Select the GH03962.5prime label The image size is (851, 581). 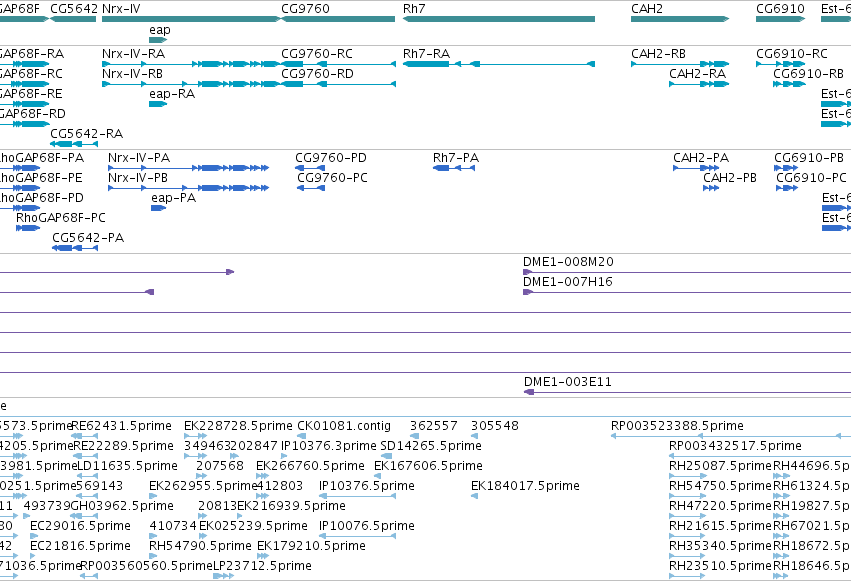pos(123,506)
